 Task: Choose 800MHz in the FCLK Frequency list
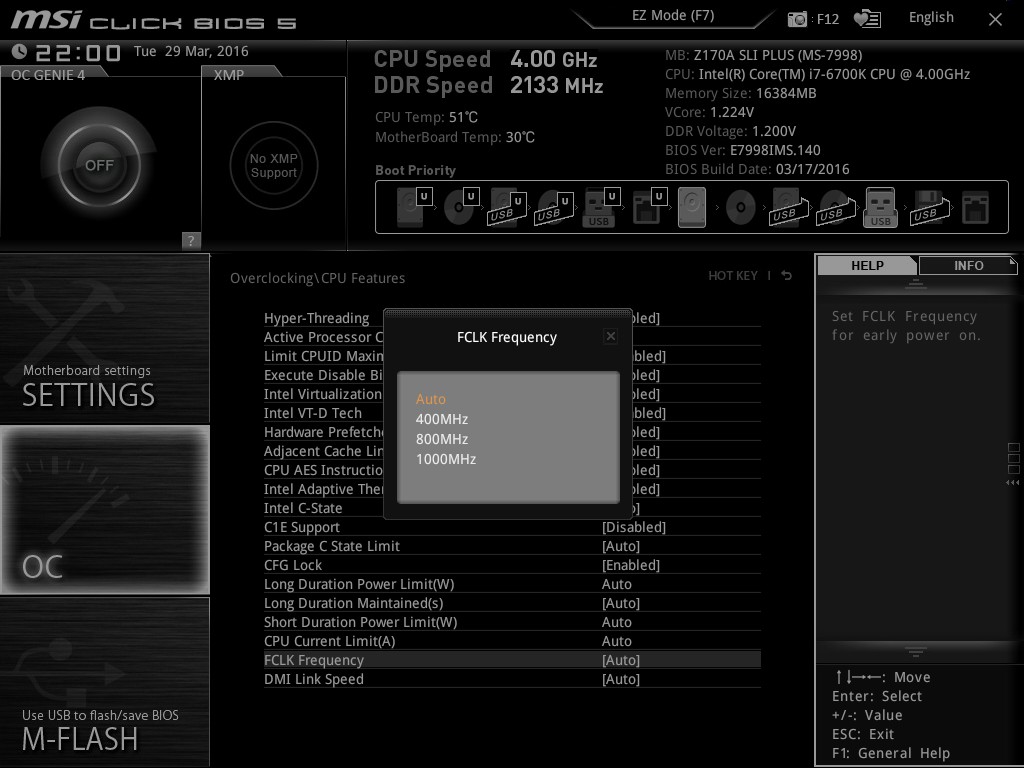click(x=442, y=439)
